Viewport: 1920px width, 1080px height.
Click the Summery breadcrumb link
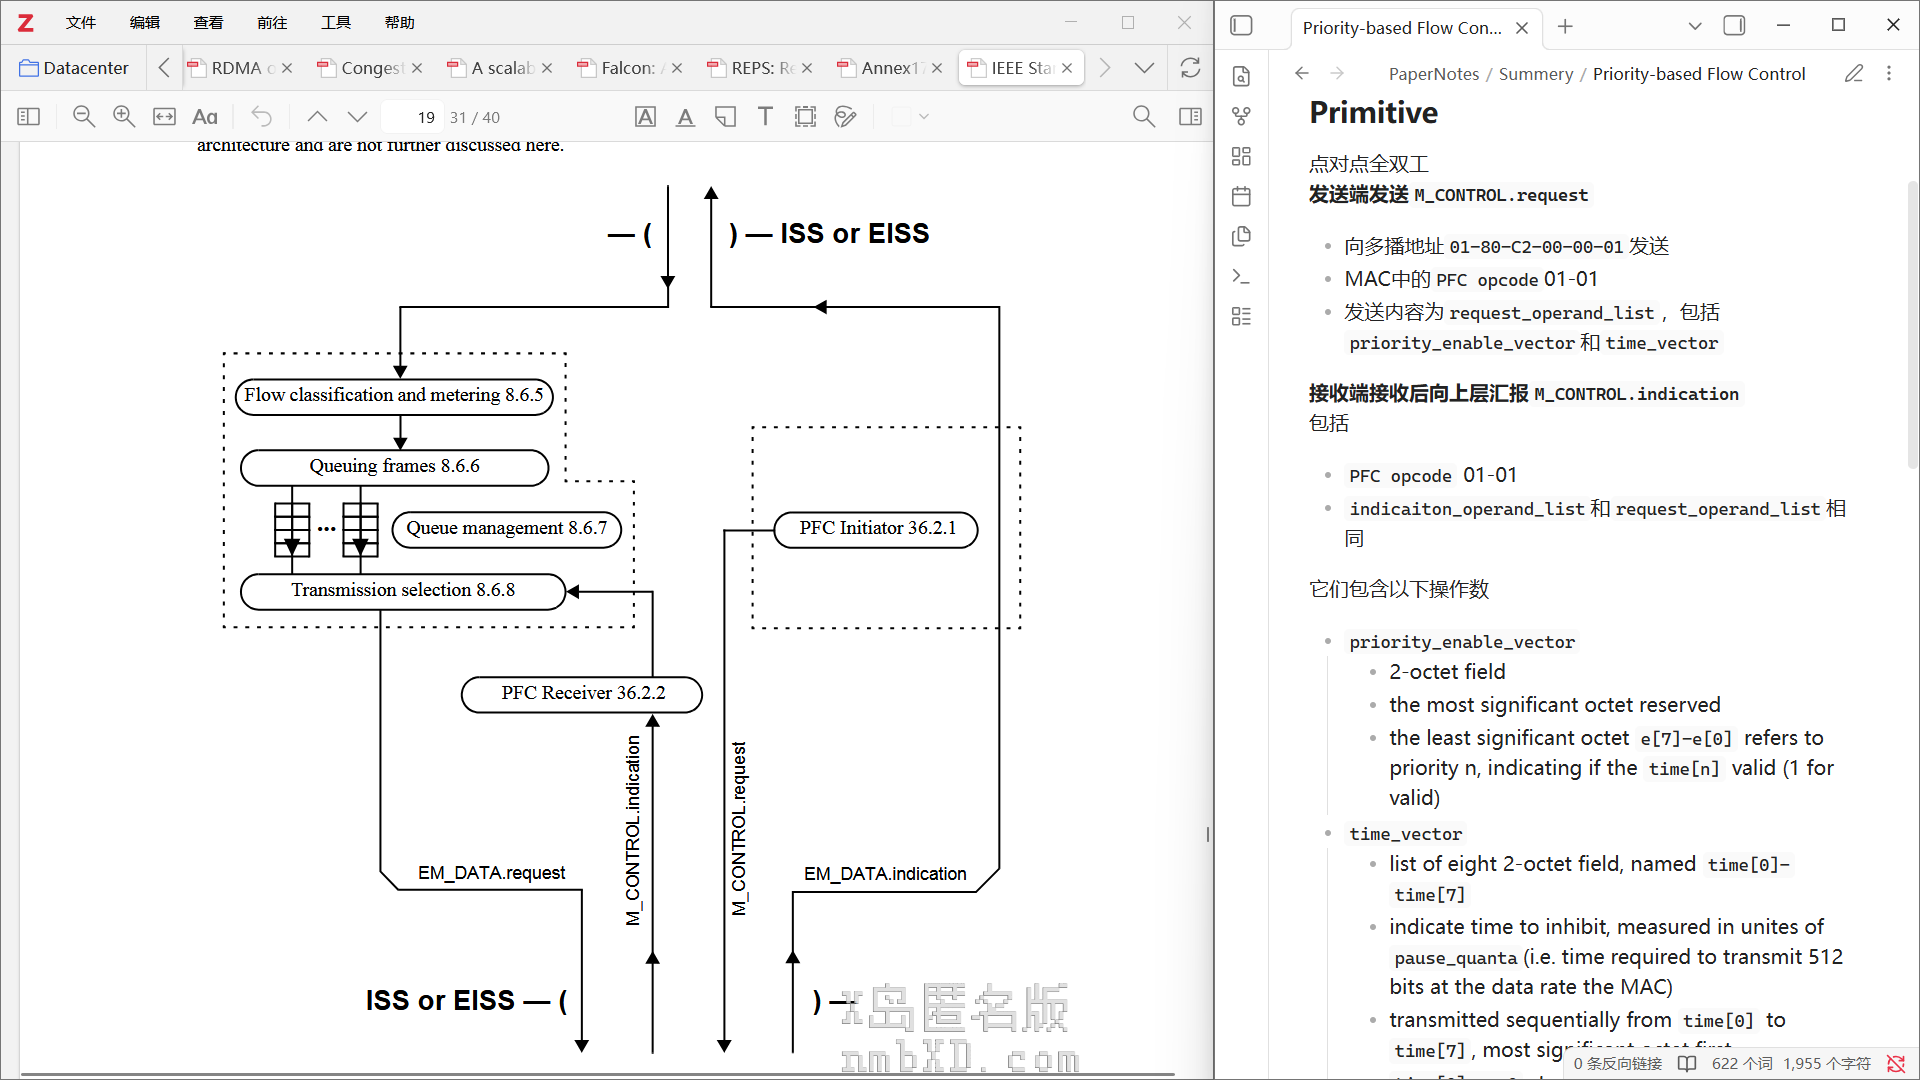tap(1535, 74)
